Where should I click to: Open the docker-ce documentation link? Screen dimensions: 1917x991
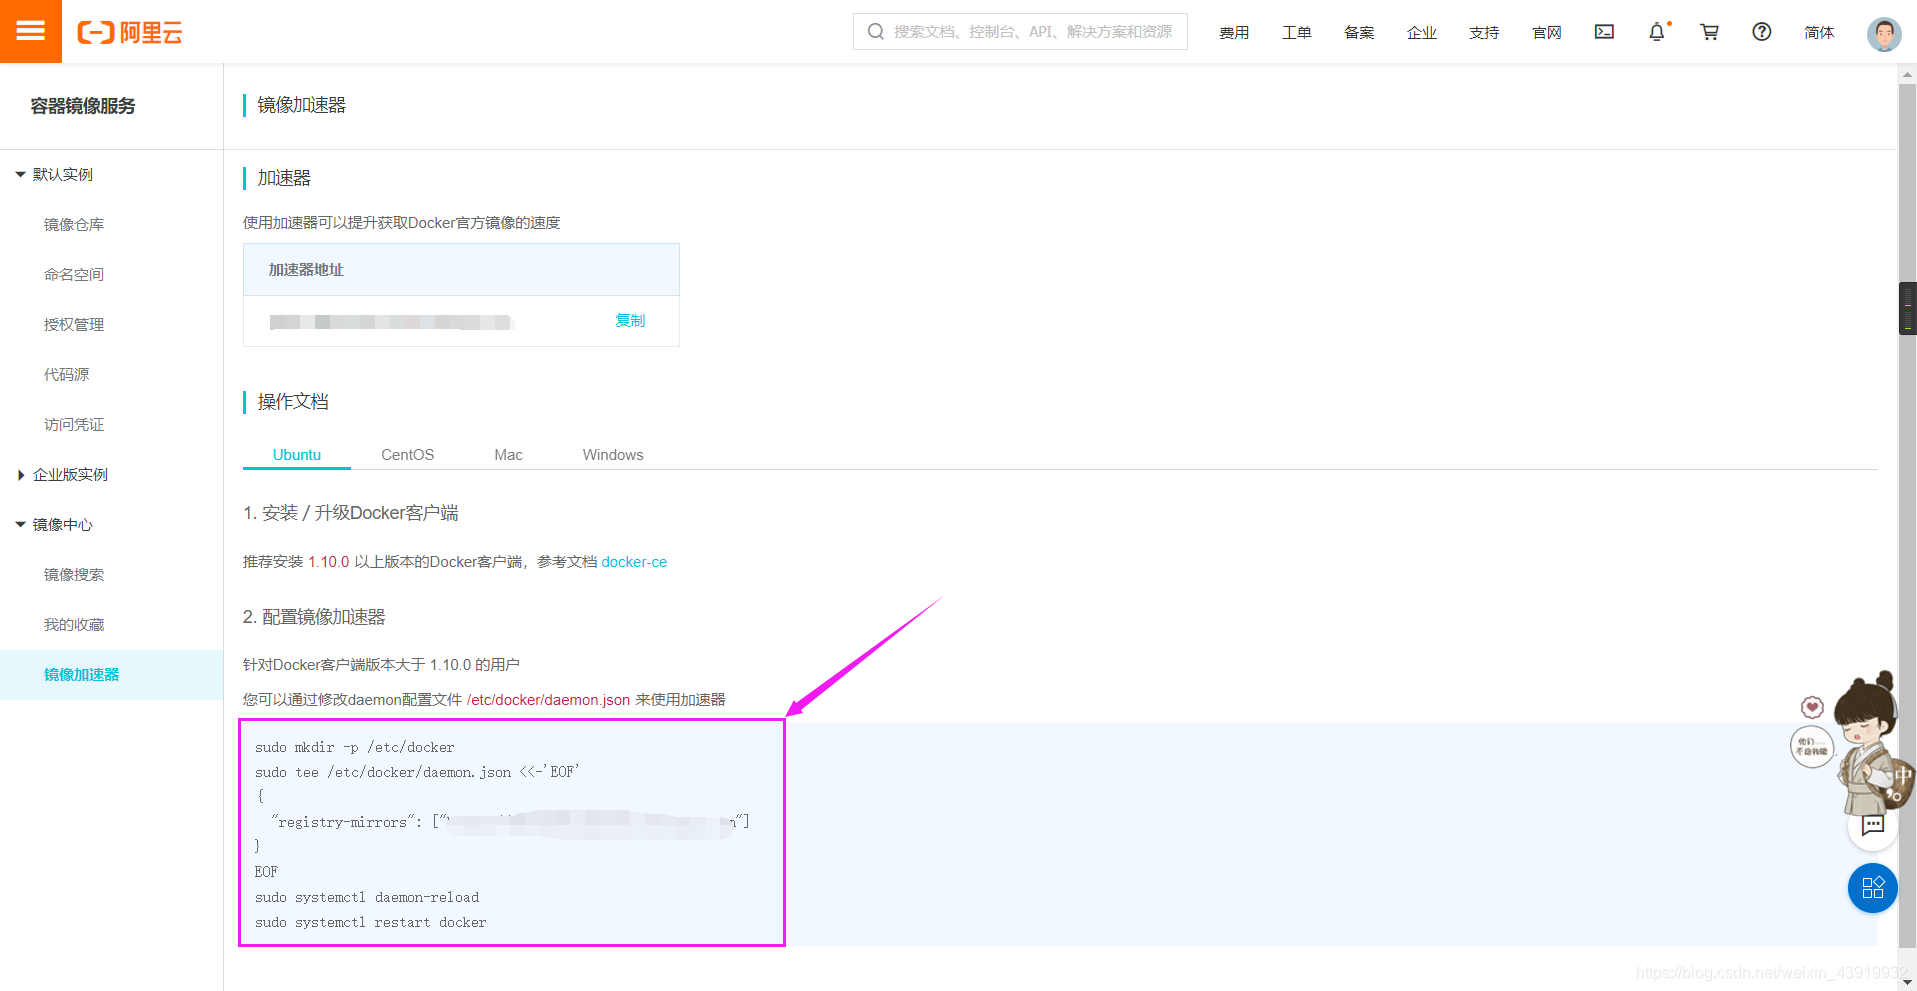(634, 562)
